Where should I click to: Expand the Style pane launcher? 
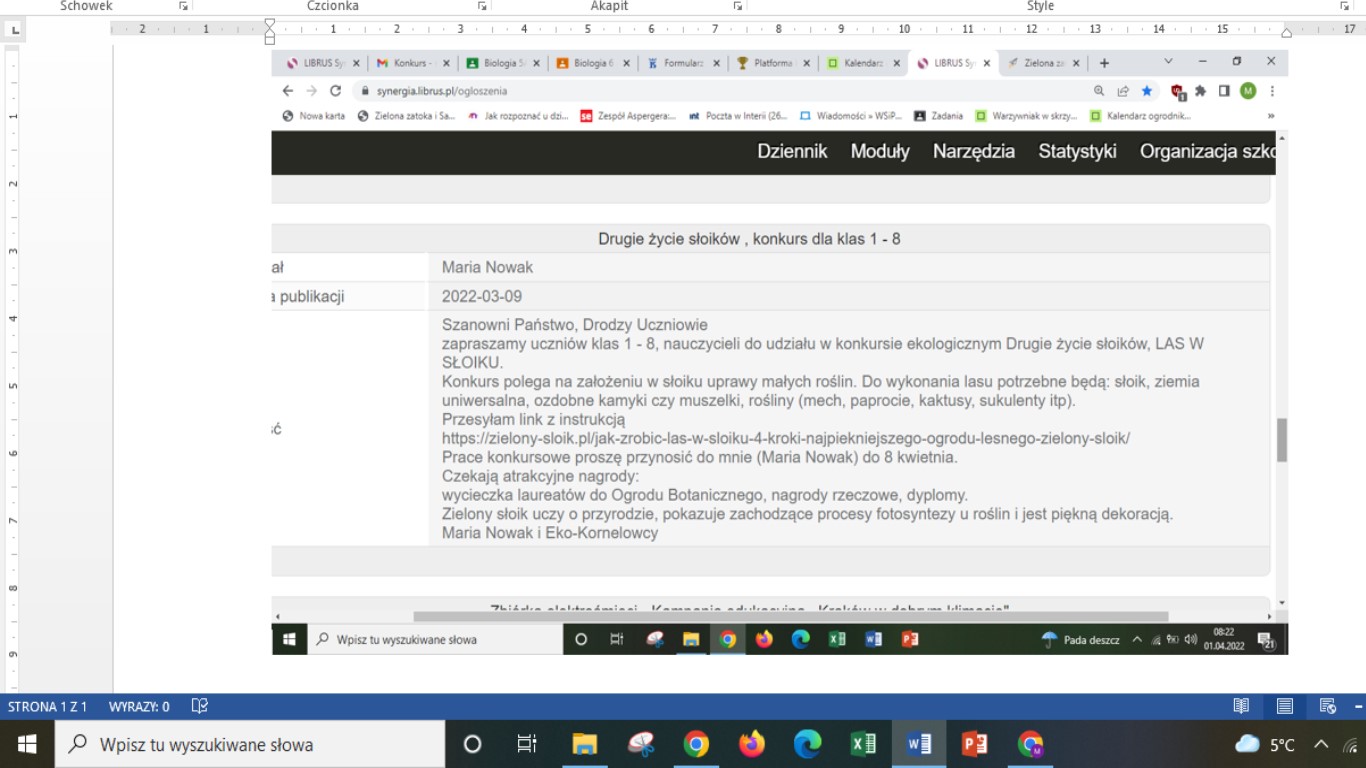1344,6
